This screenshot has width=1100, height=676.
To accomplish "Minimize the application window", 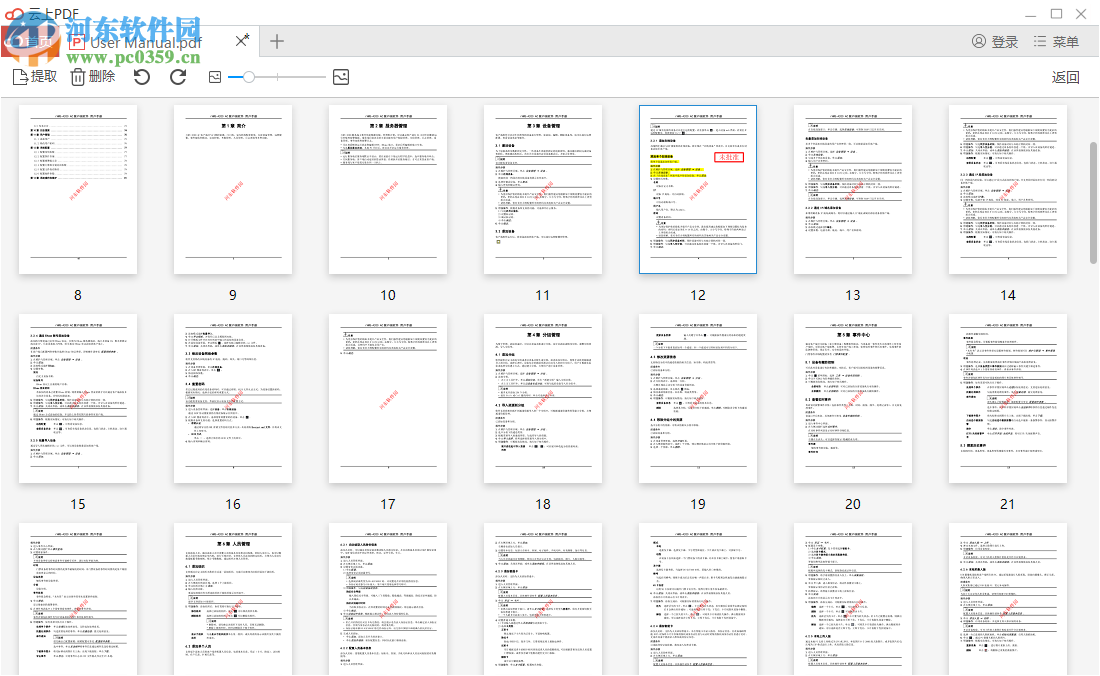I will tap(1031, 15).
